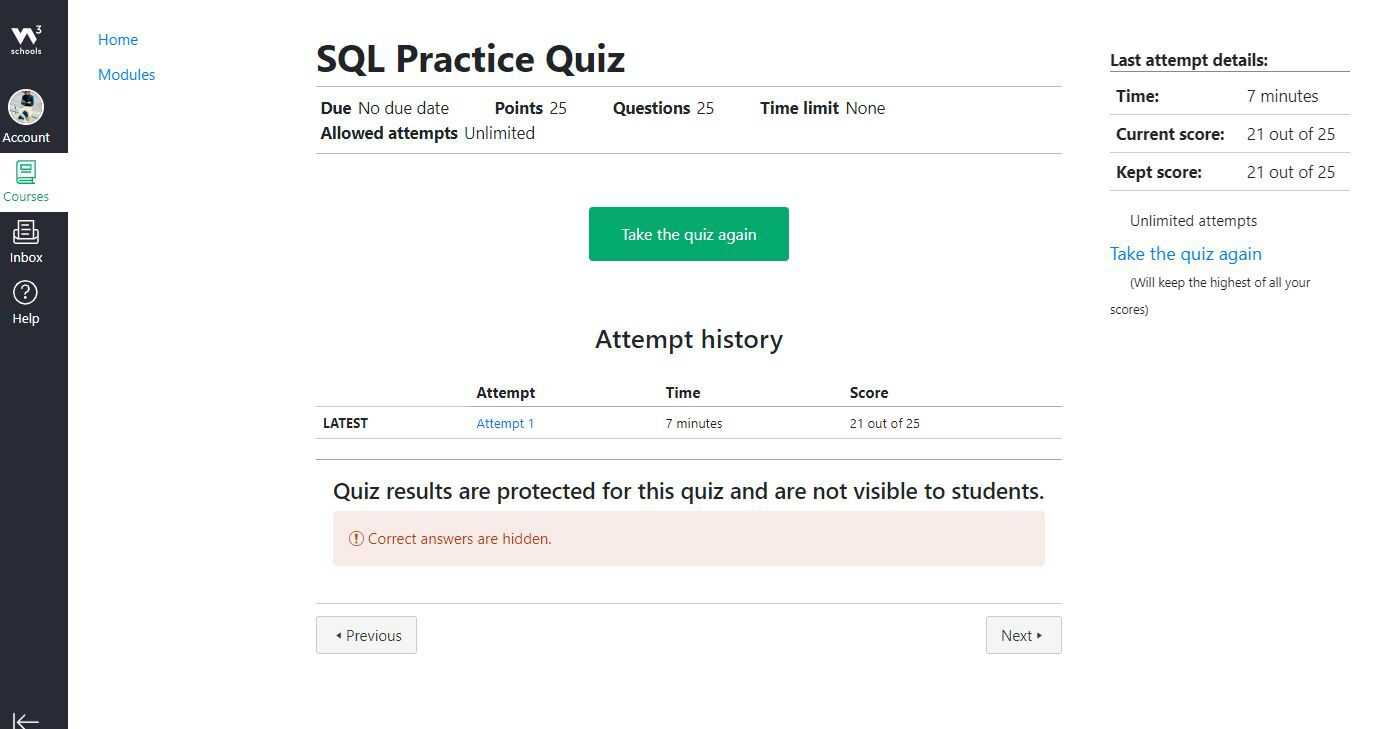Collapse the sidebar with the arrow icon
Viewport: 1389px width, 729px height.
click(x=26, y=720)
